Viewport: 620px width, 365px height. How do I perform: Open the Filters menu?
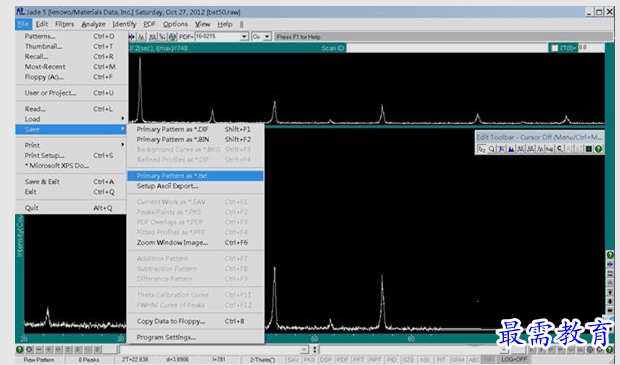click(x=64, y=24)
